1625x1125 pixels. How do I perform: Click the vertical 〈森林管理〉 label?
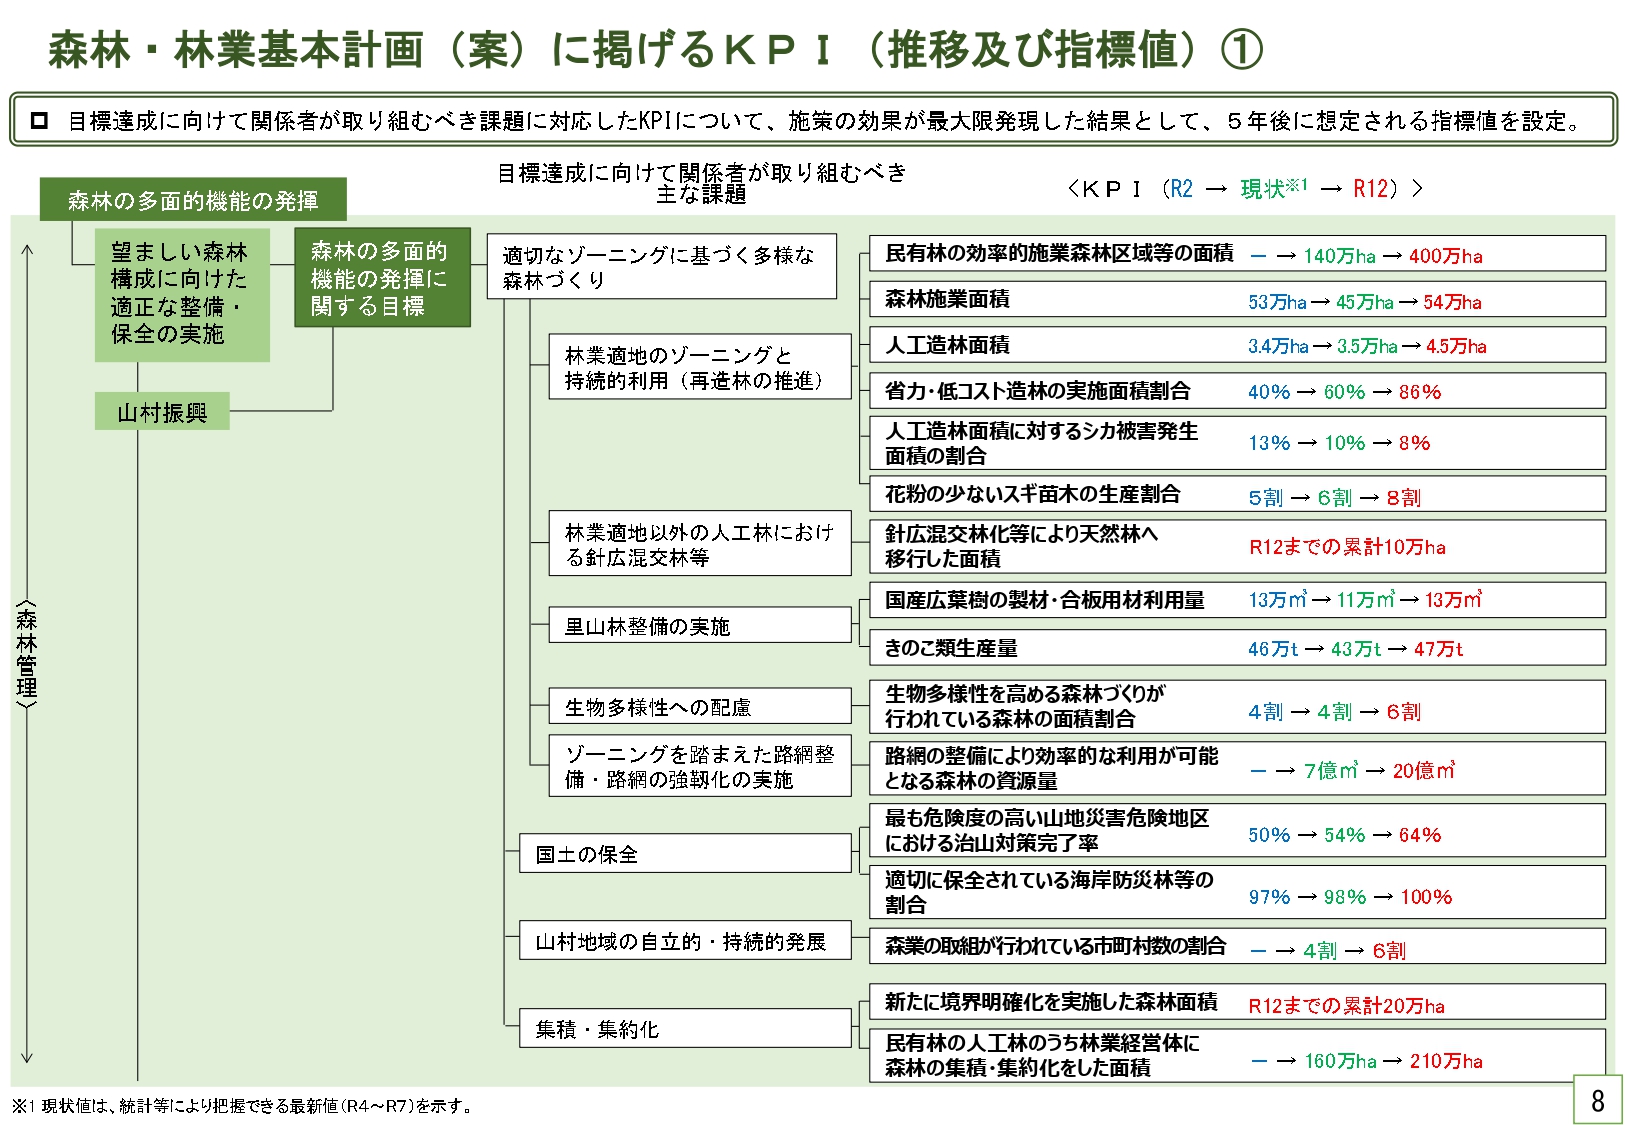click(x=27, y=655)
